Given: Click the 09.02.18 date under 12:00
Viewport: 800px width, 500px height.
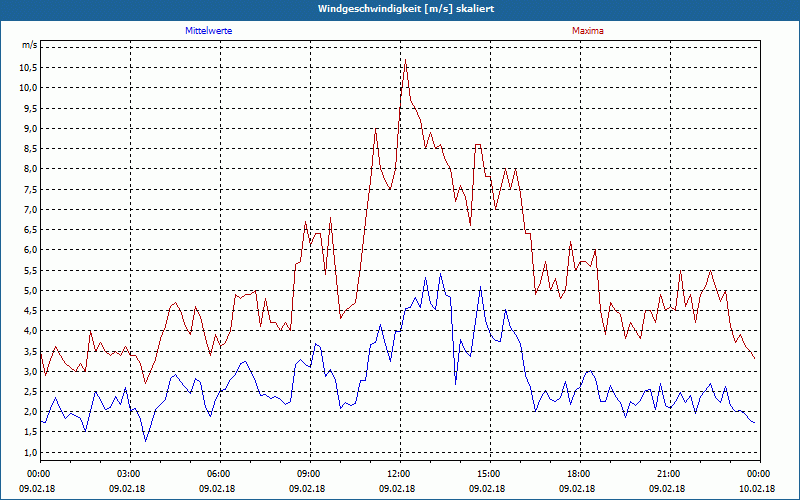Looking at the screenshot, I should pyautogui.click(x=397, y=489).
